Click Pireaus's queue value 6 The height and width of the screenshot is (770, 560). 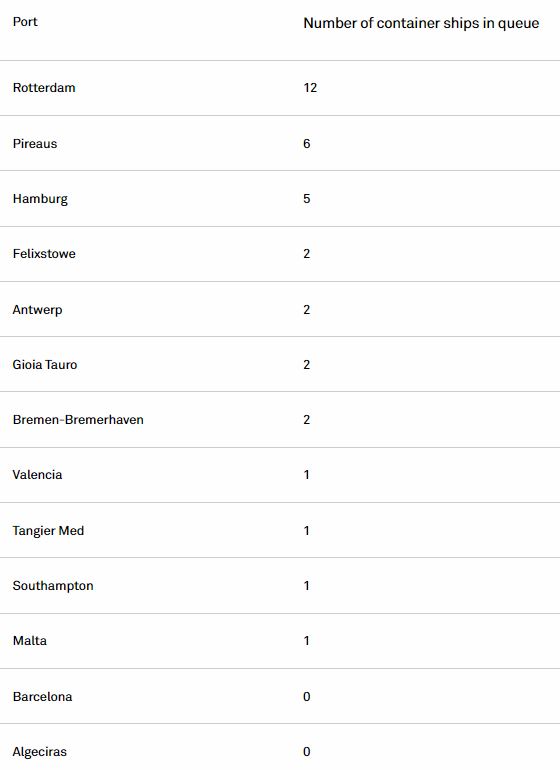[x=307, y=144]
